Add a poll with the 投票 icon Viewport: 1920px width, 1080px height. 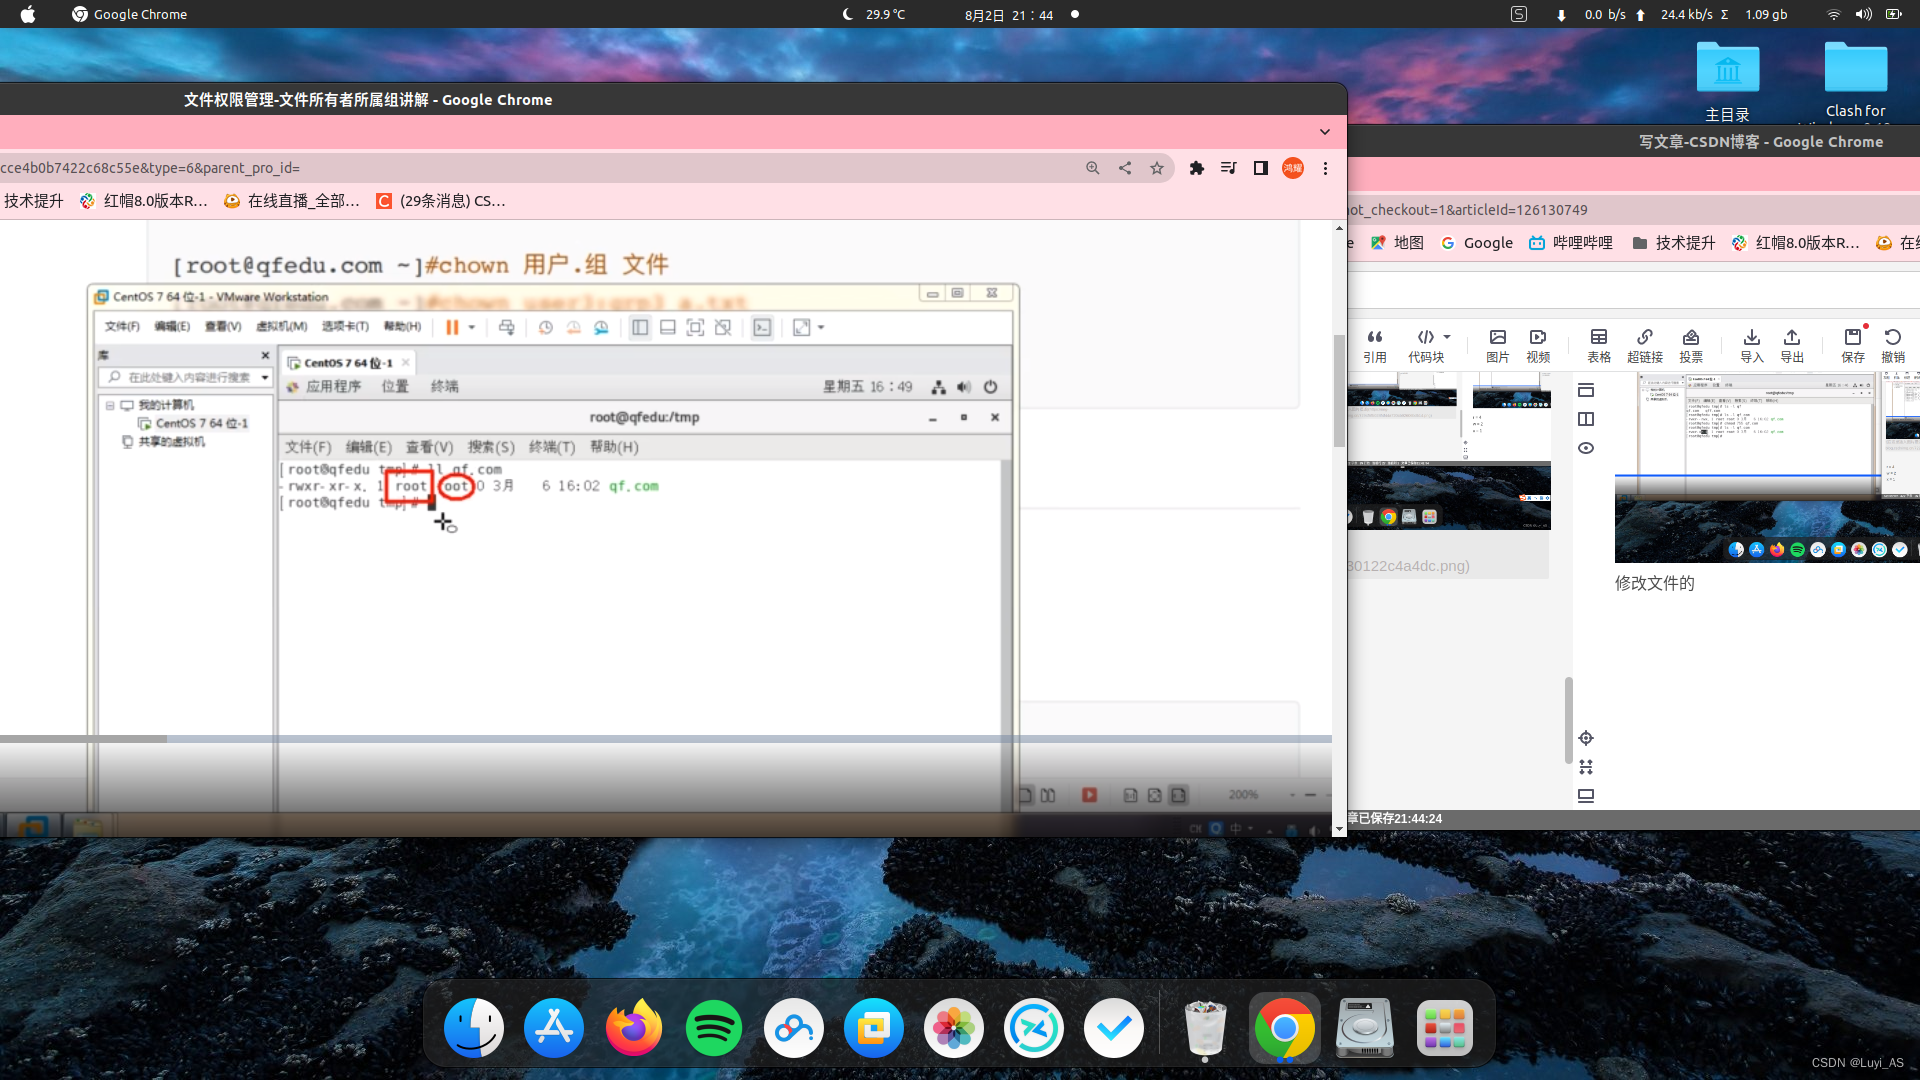(x=1691, y=346)
